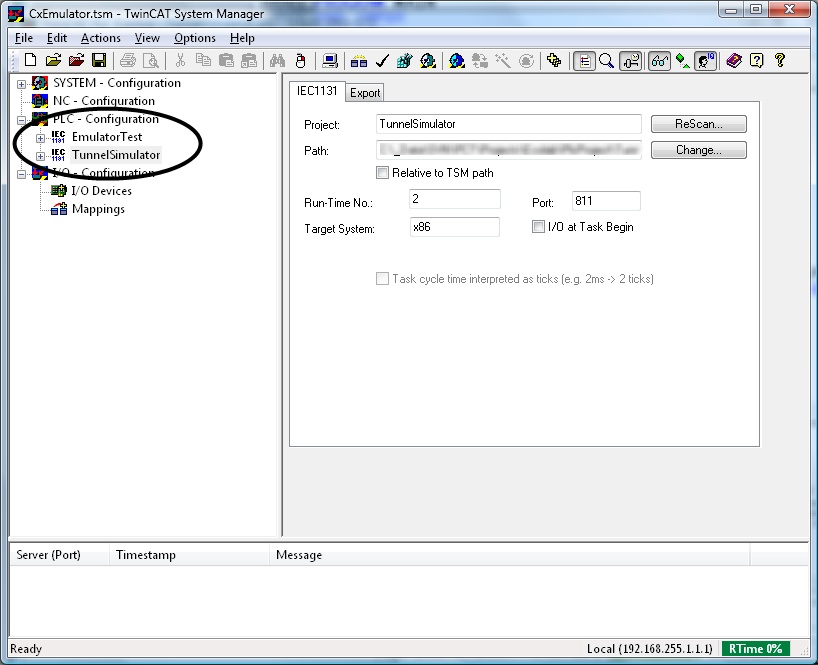
Task: Click the Project name field
Action: point(509,124)
